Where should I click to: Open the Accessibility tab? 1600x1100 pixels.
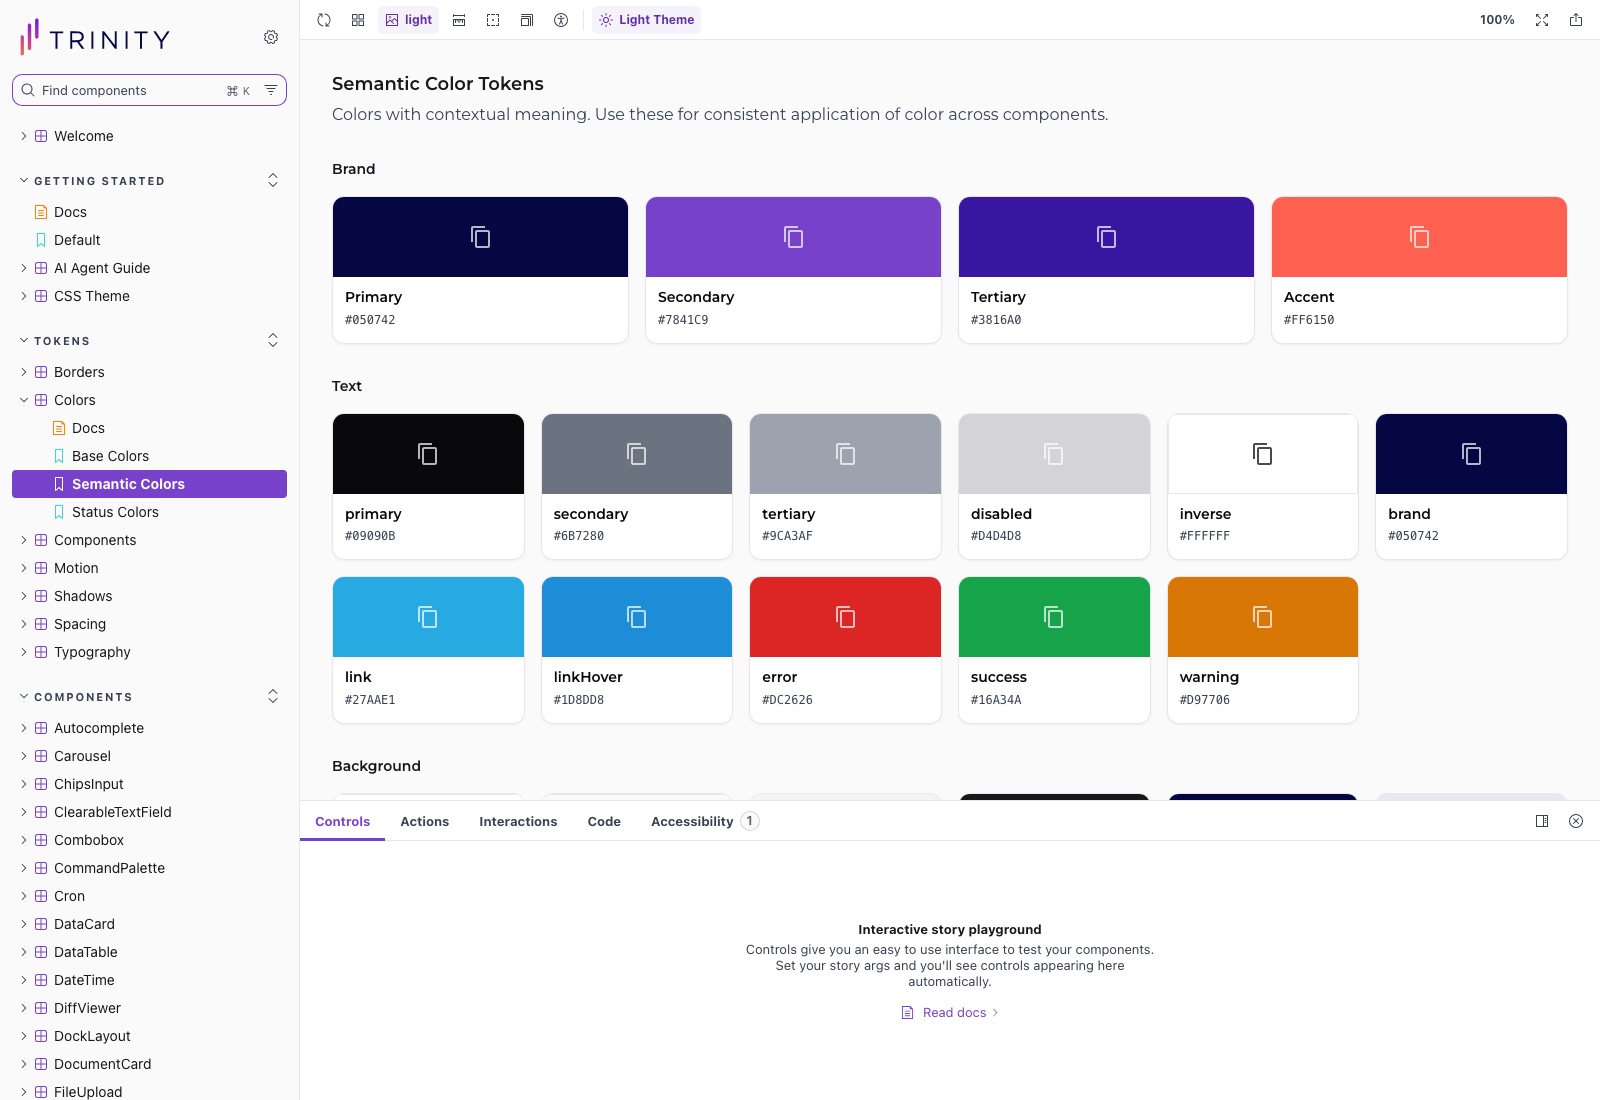pyautogui.click(x=705, y=821)
